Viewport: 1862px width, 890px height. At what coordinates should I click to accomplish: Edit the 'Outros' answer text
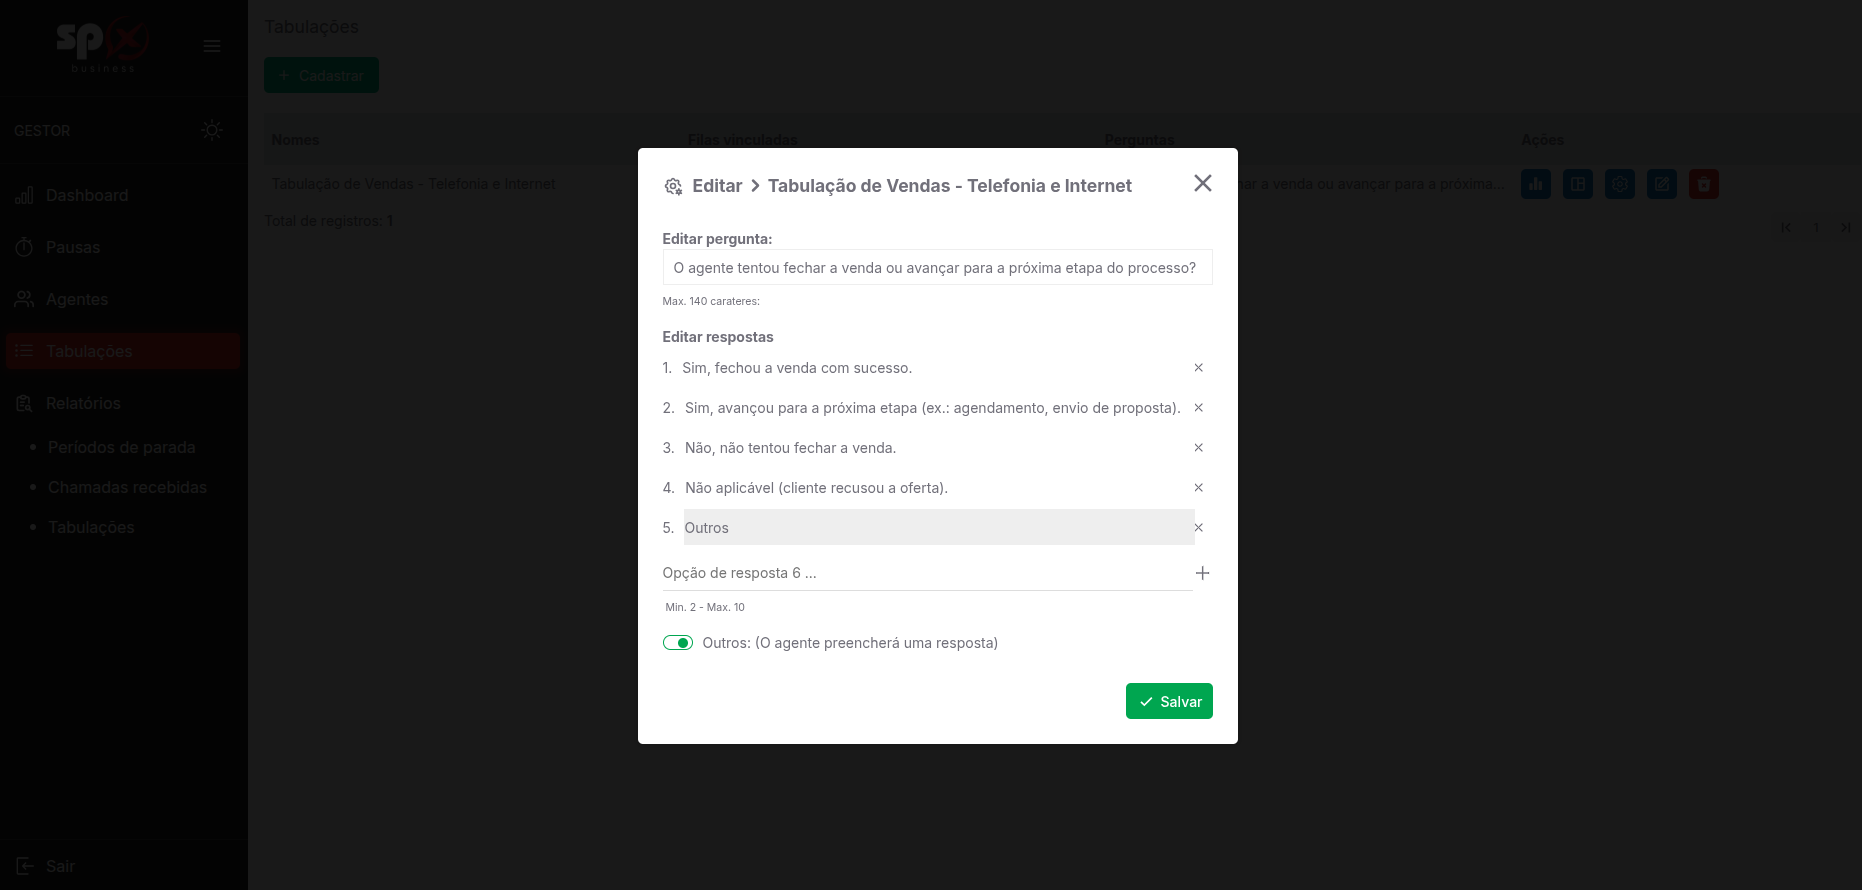(937, 528)
